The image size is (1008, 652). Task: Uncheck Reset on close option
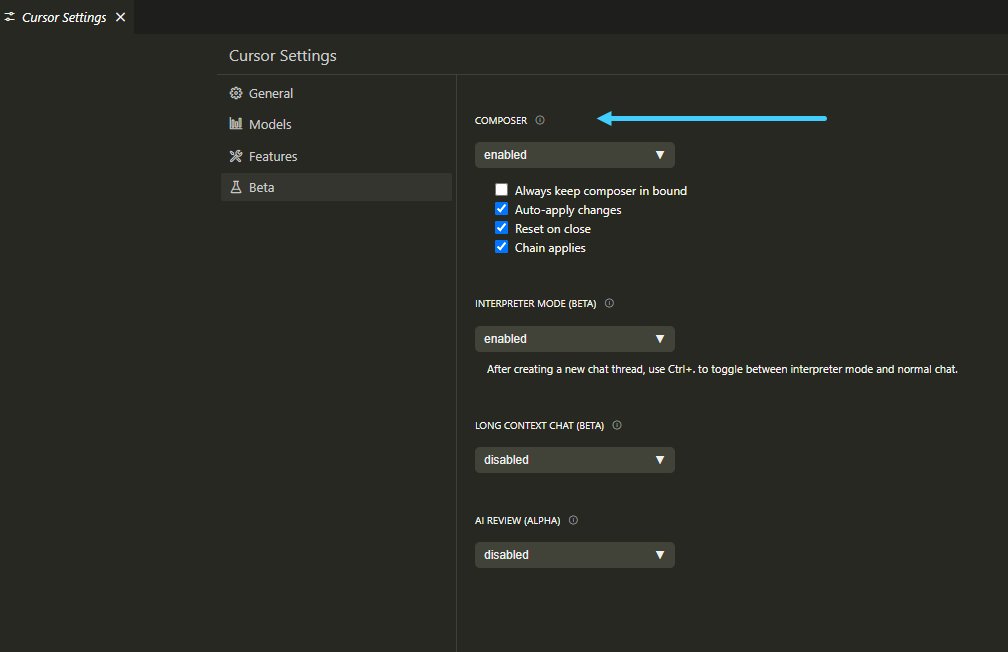501,228
